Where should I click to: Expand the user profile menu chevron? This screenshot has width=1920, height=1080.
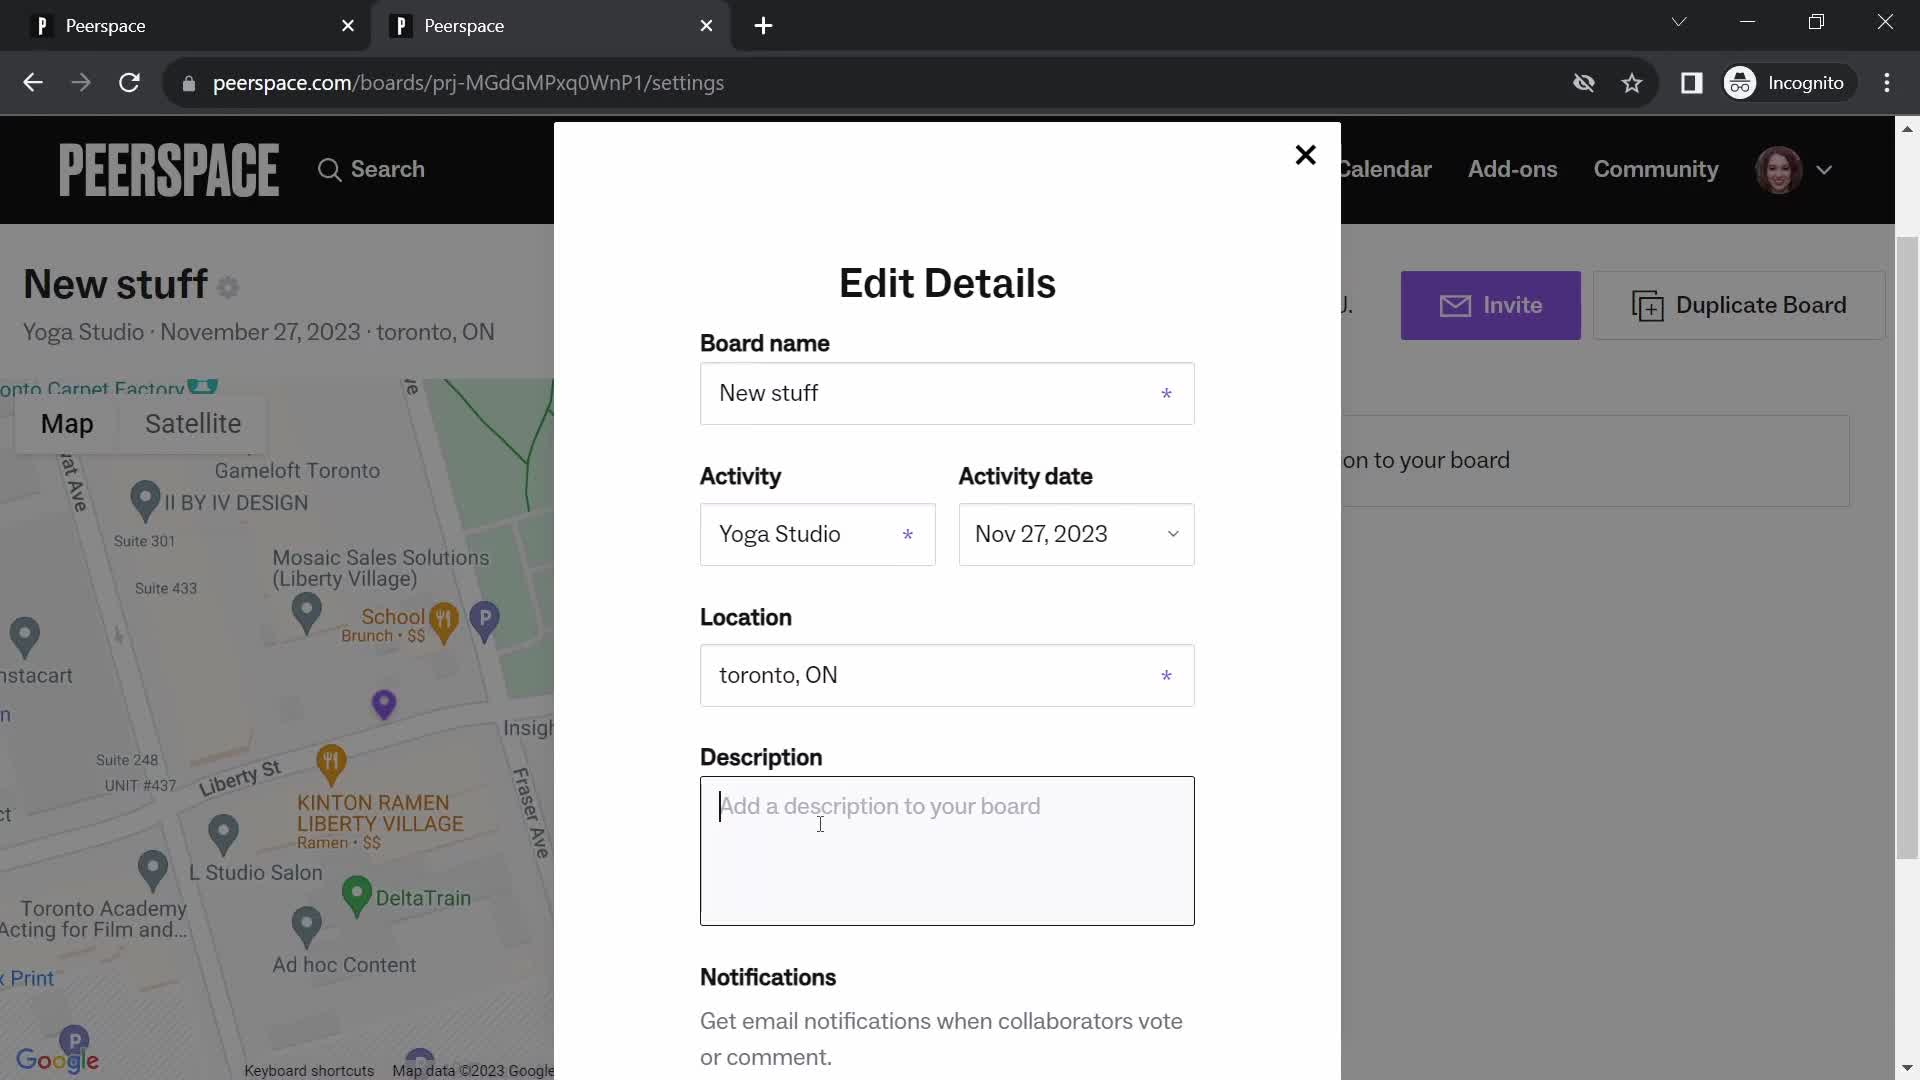point(1824,169)
